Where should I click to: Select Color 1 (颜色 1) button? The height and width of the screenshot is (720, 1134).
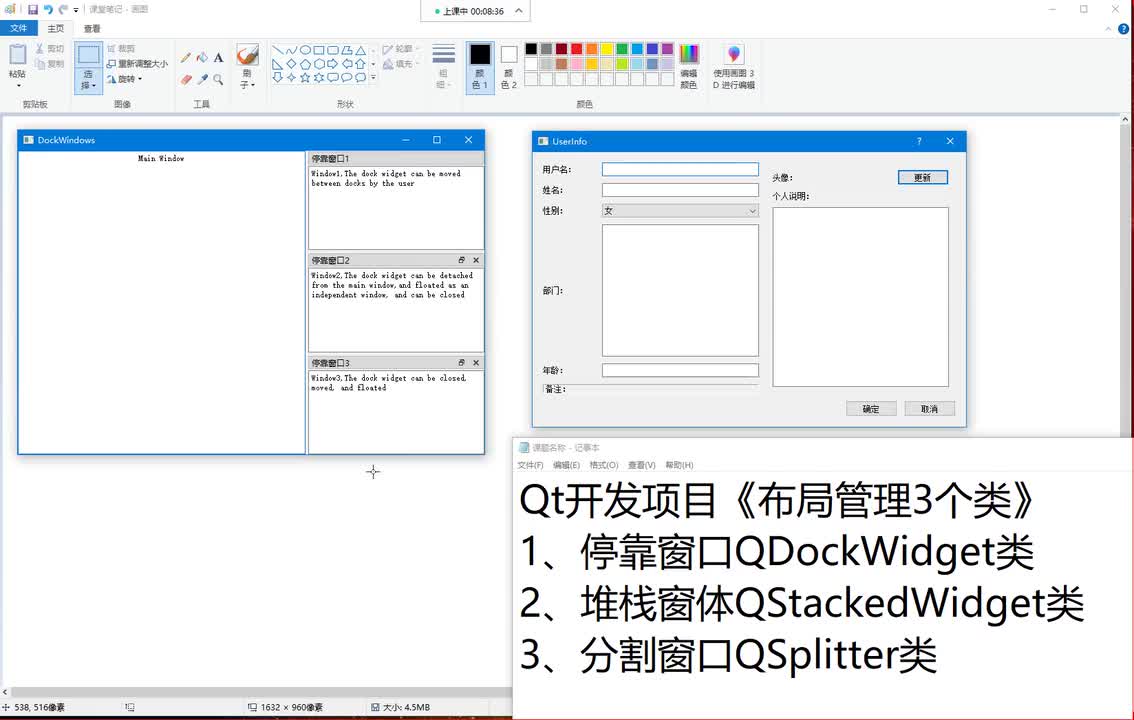tap(480, 67)
